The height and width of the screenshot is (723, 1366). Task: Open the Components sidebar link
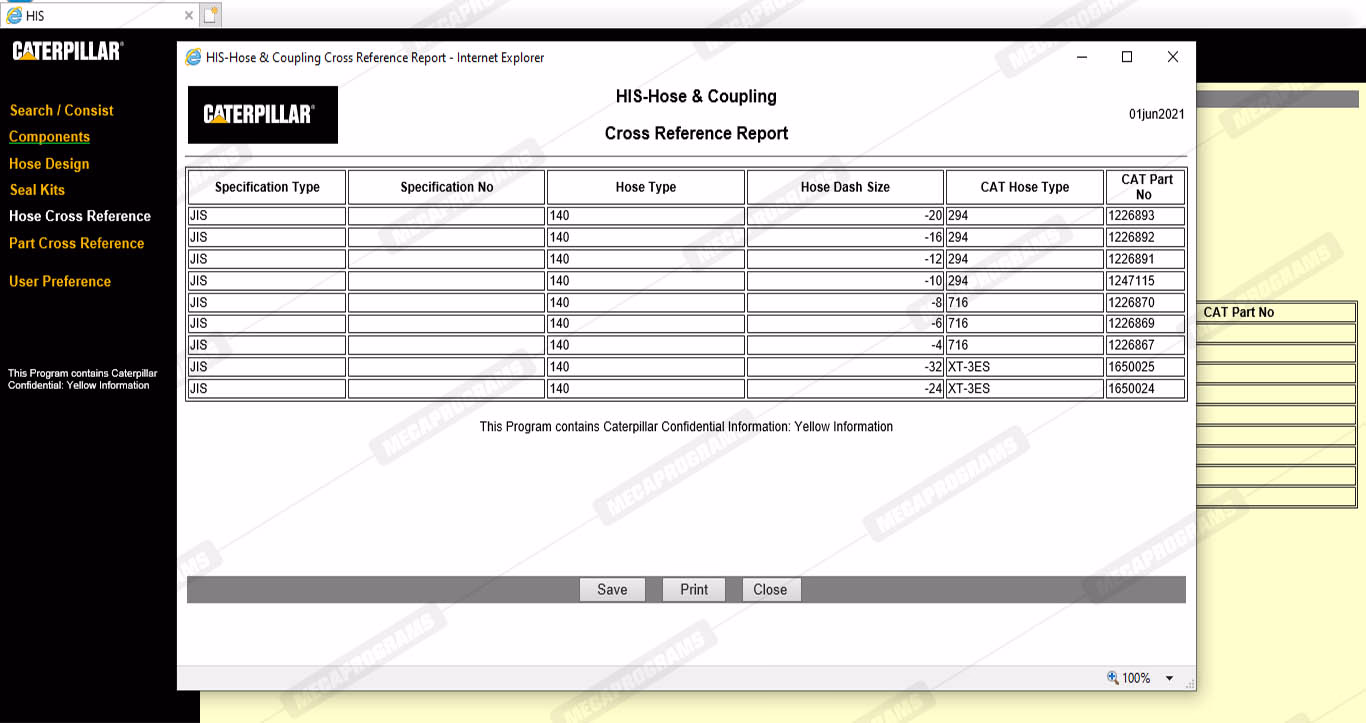(49, 137)
